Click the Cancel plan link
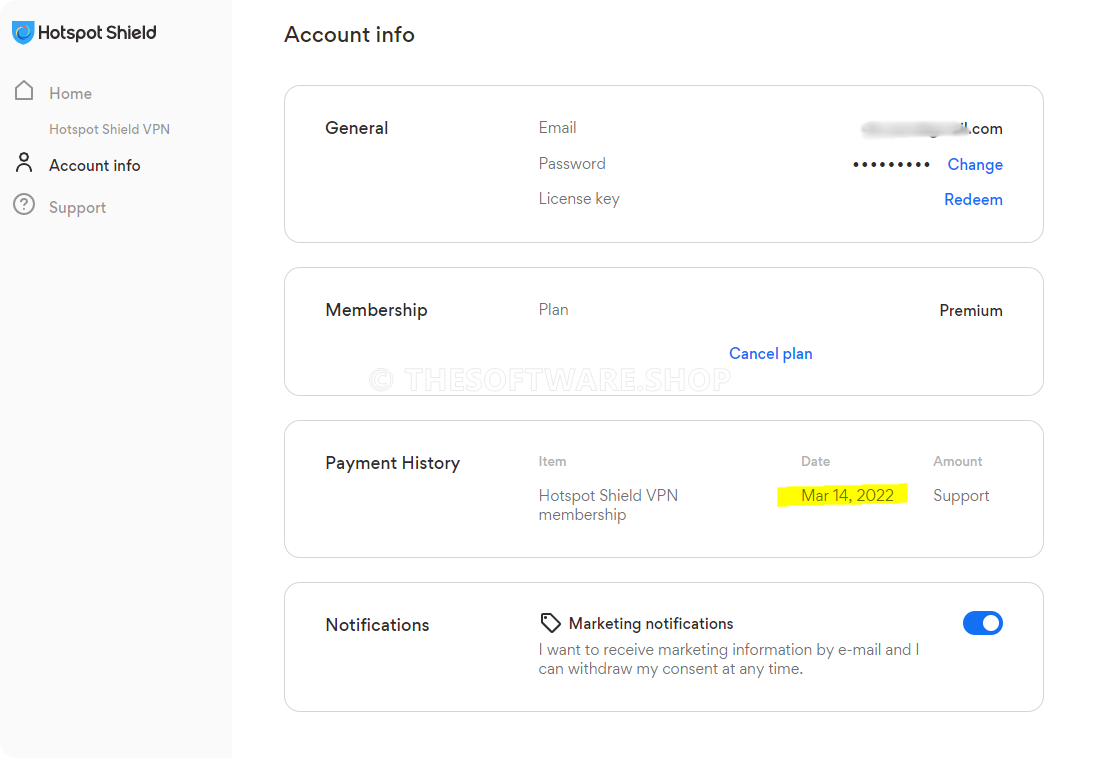This screenshot has width=1098, height=758. tap(770, 354)
